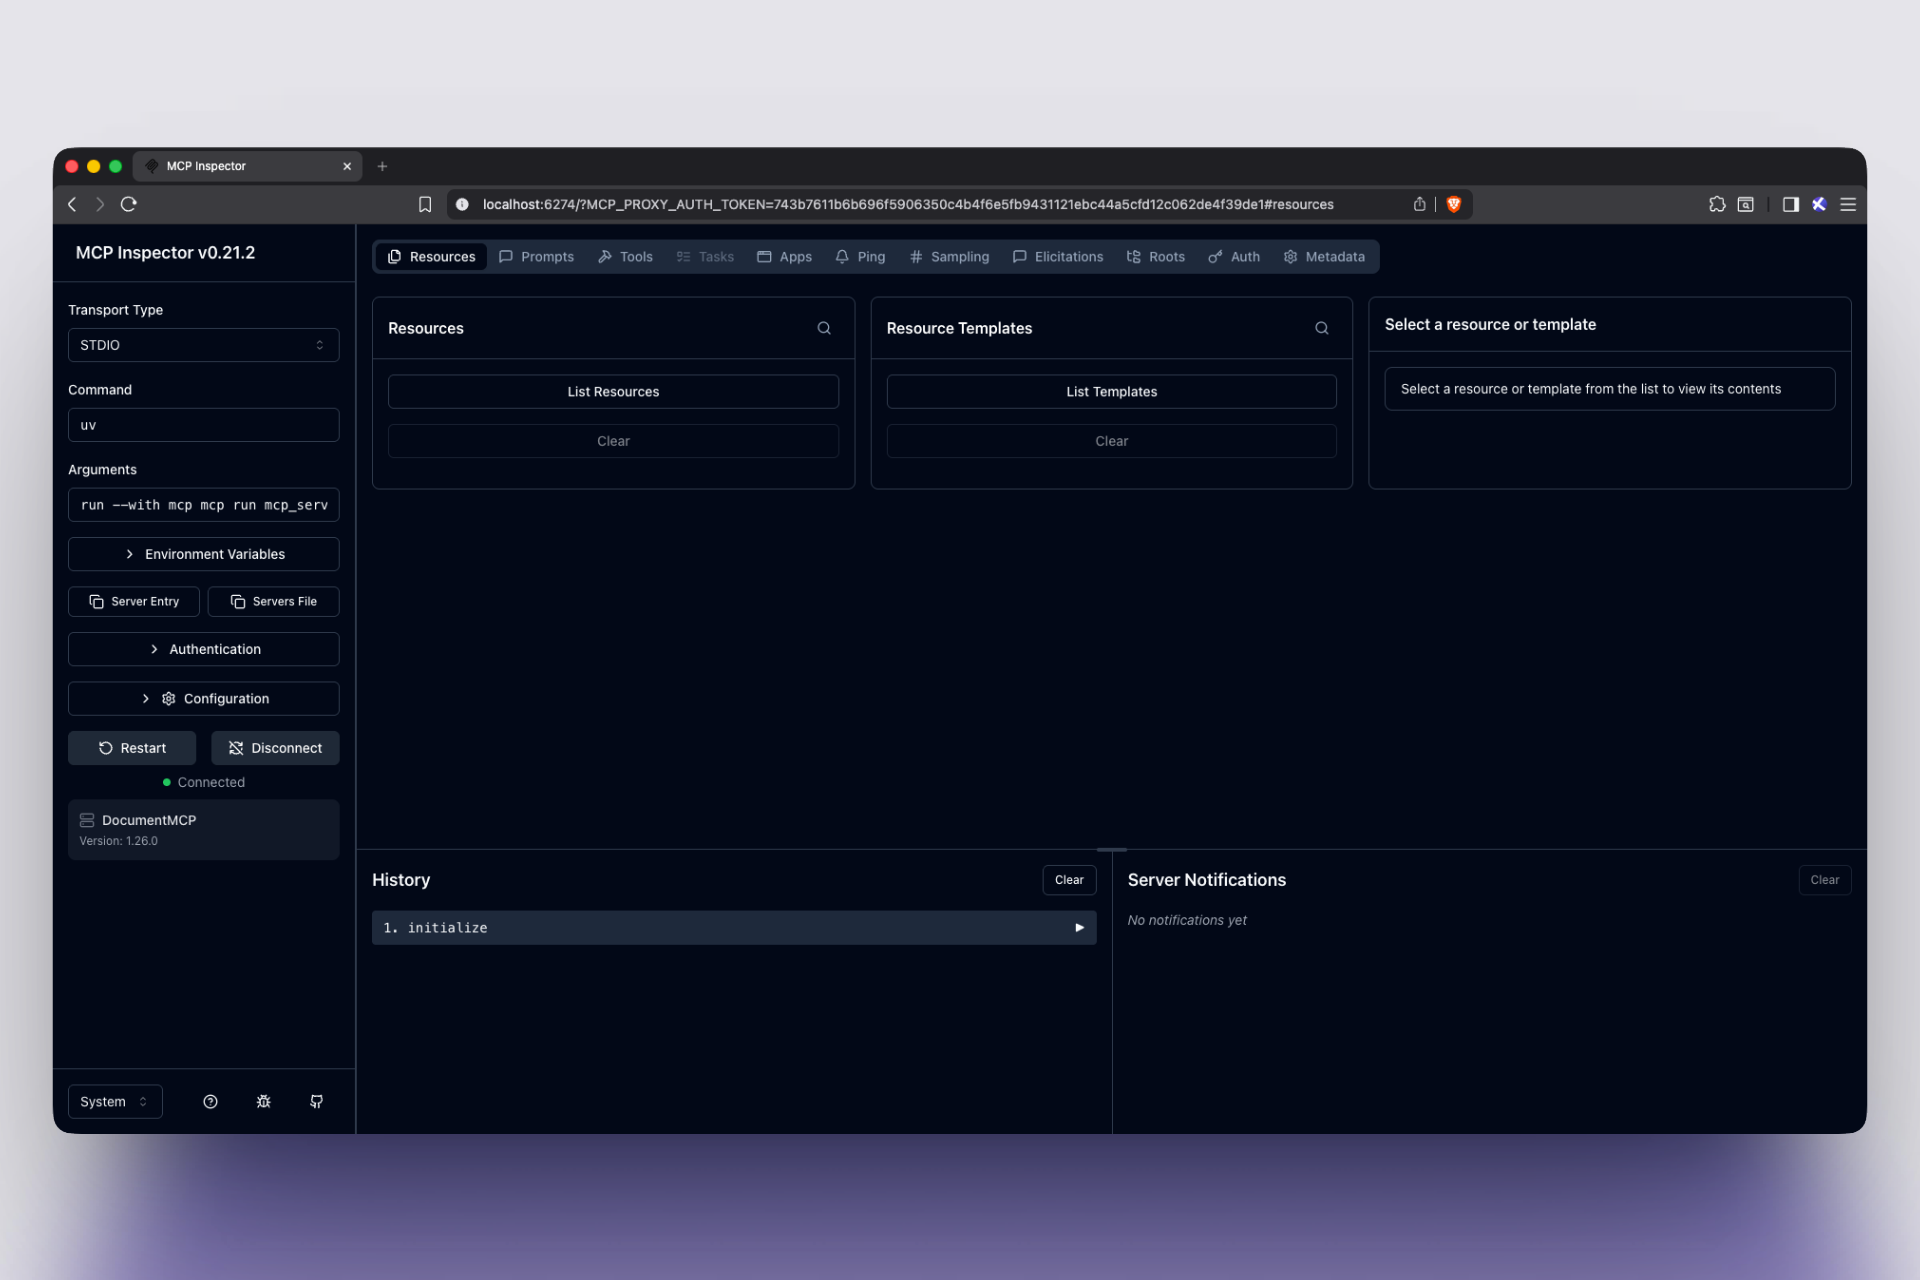1920x1280 pixels.
Task: Disconnect from the MCP server
Action: click(275, 748)
